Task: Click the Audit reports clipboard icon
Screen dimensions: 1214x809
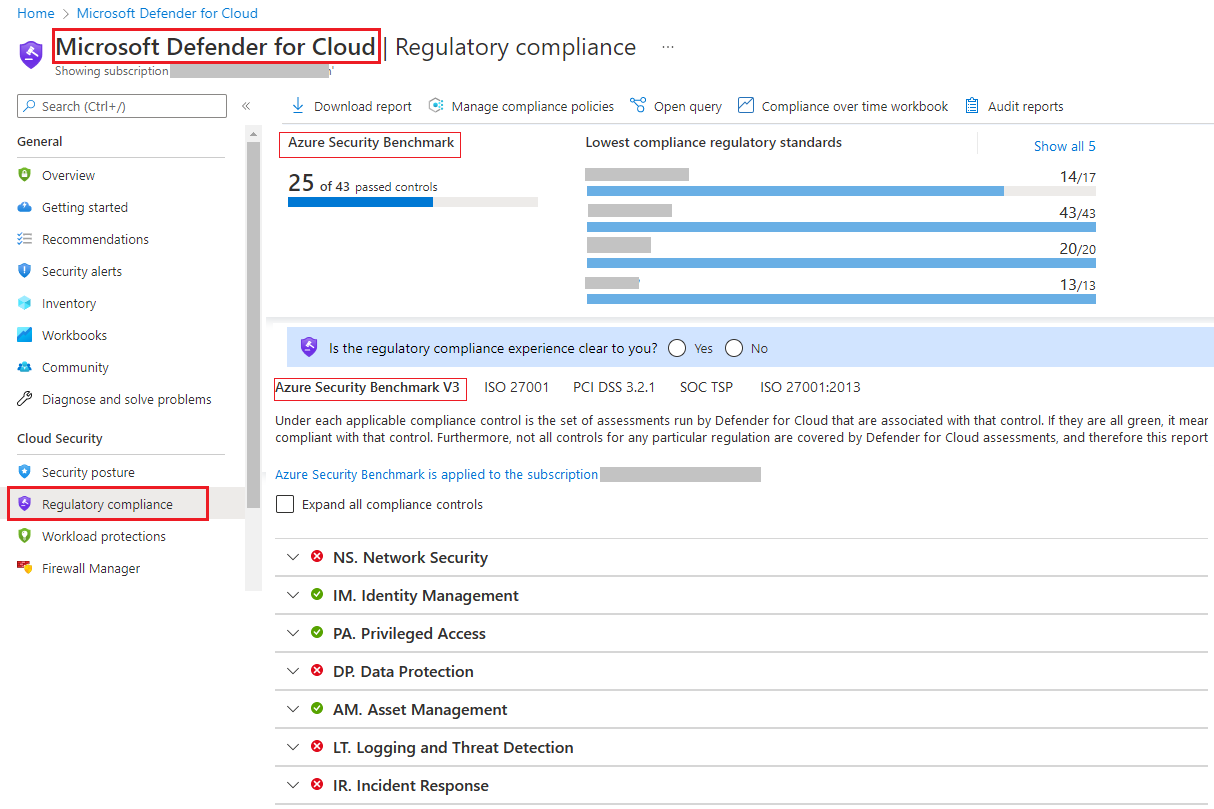Action: click(972, 105)
